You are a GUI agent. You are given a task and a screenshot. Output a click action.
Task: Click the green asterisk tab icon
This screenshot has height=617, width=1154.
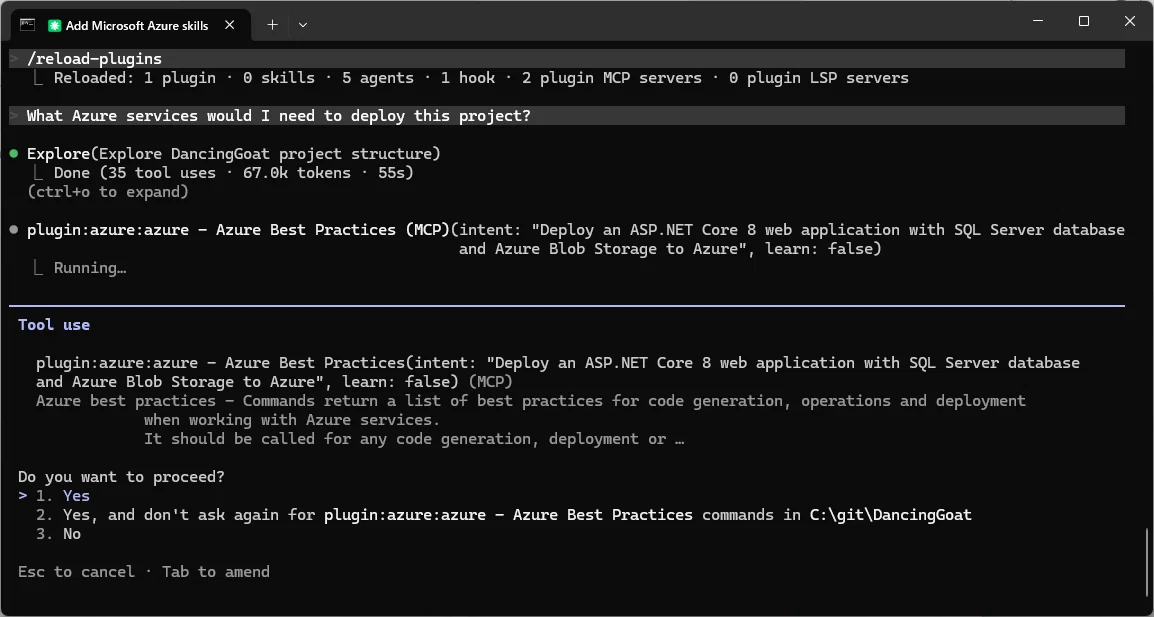(54, 25)
